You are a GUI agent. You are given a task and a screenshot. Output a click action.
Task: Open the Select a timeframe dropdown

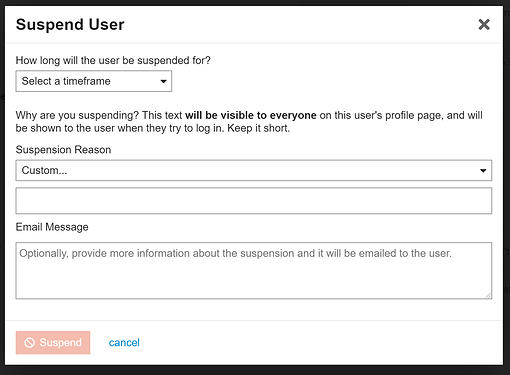pyautogui.click(x=94, y=81)
